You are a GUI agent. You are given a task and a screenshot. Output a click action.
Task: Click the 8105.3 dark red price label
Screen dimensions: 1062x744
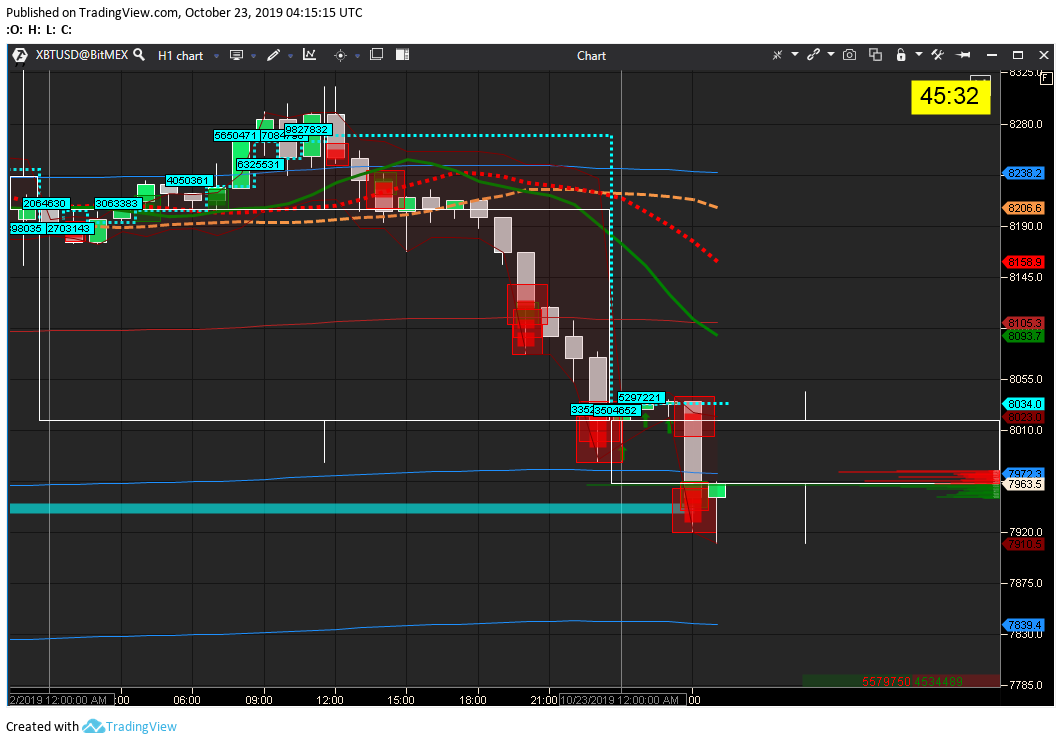[x=1023, y=323]
